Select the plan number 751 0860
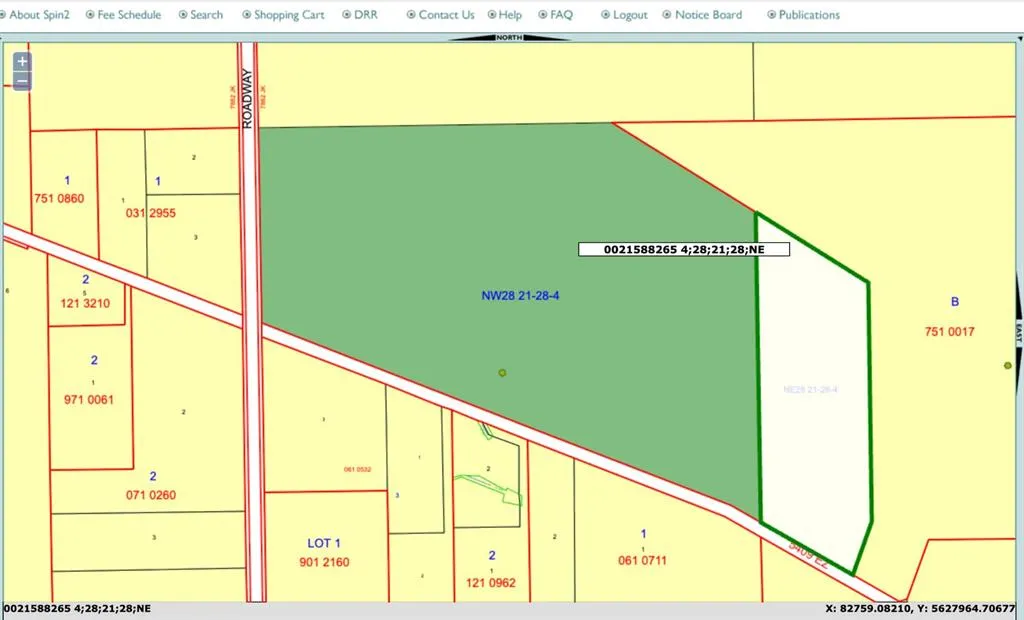Screen dimensions: 1024x620 (59, 199)
